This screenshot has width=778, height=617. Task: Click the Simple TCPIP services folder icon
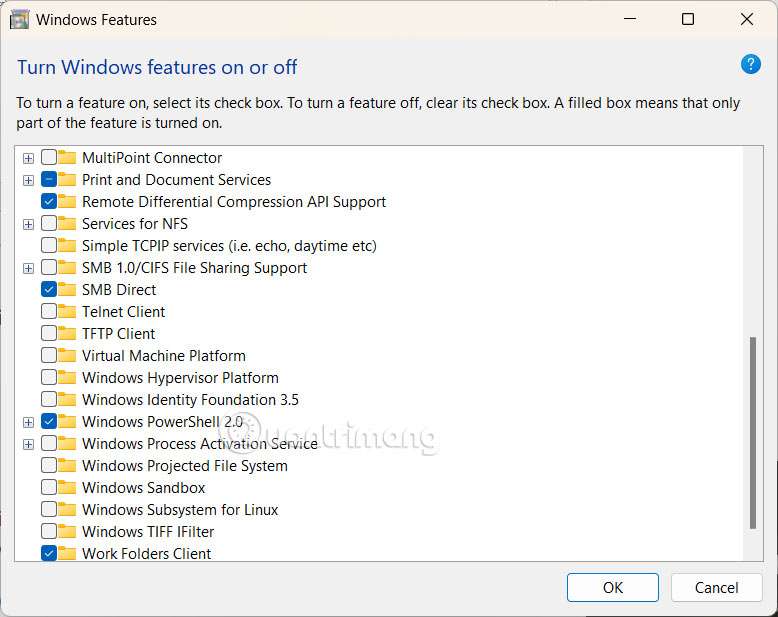(x=67, y=246)
